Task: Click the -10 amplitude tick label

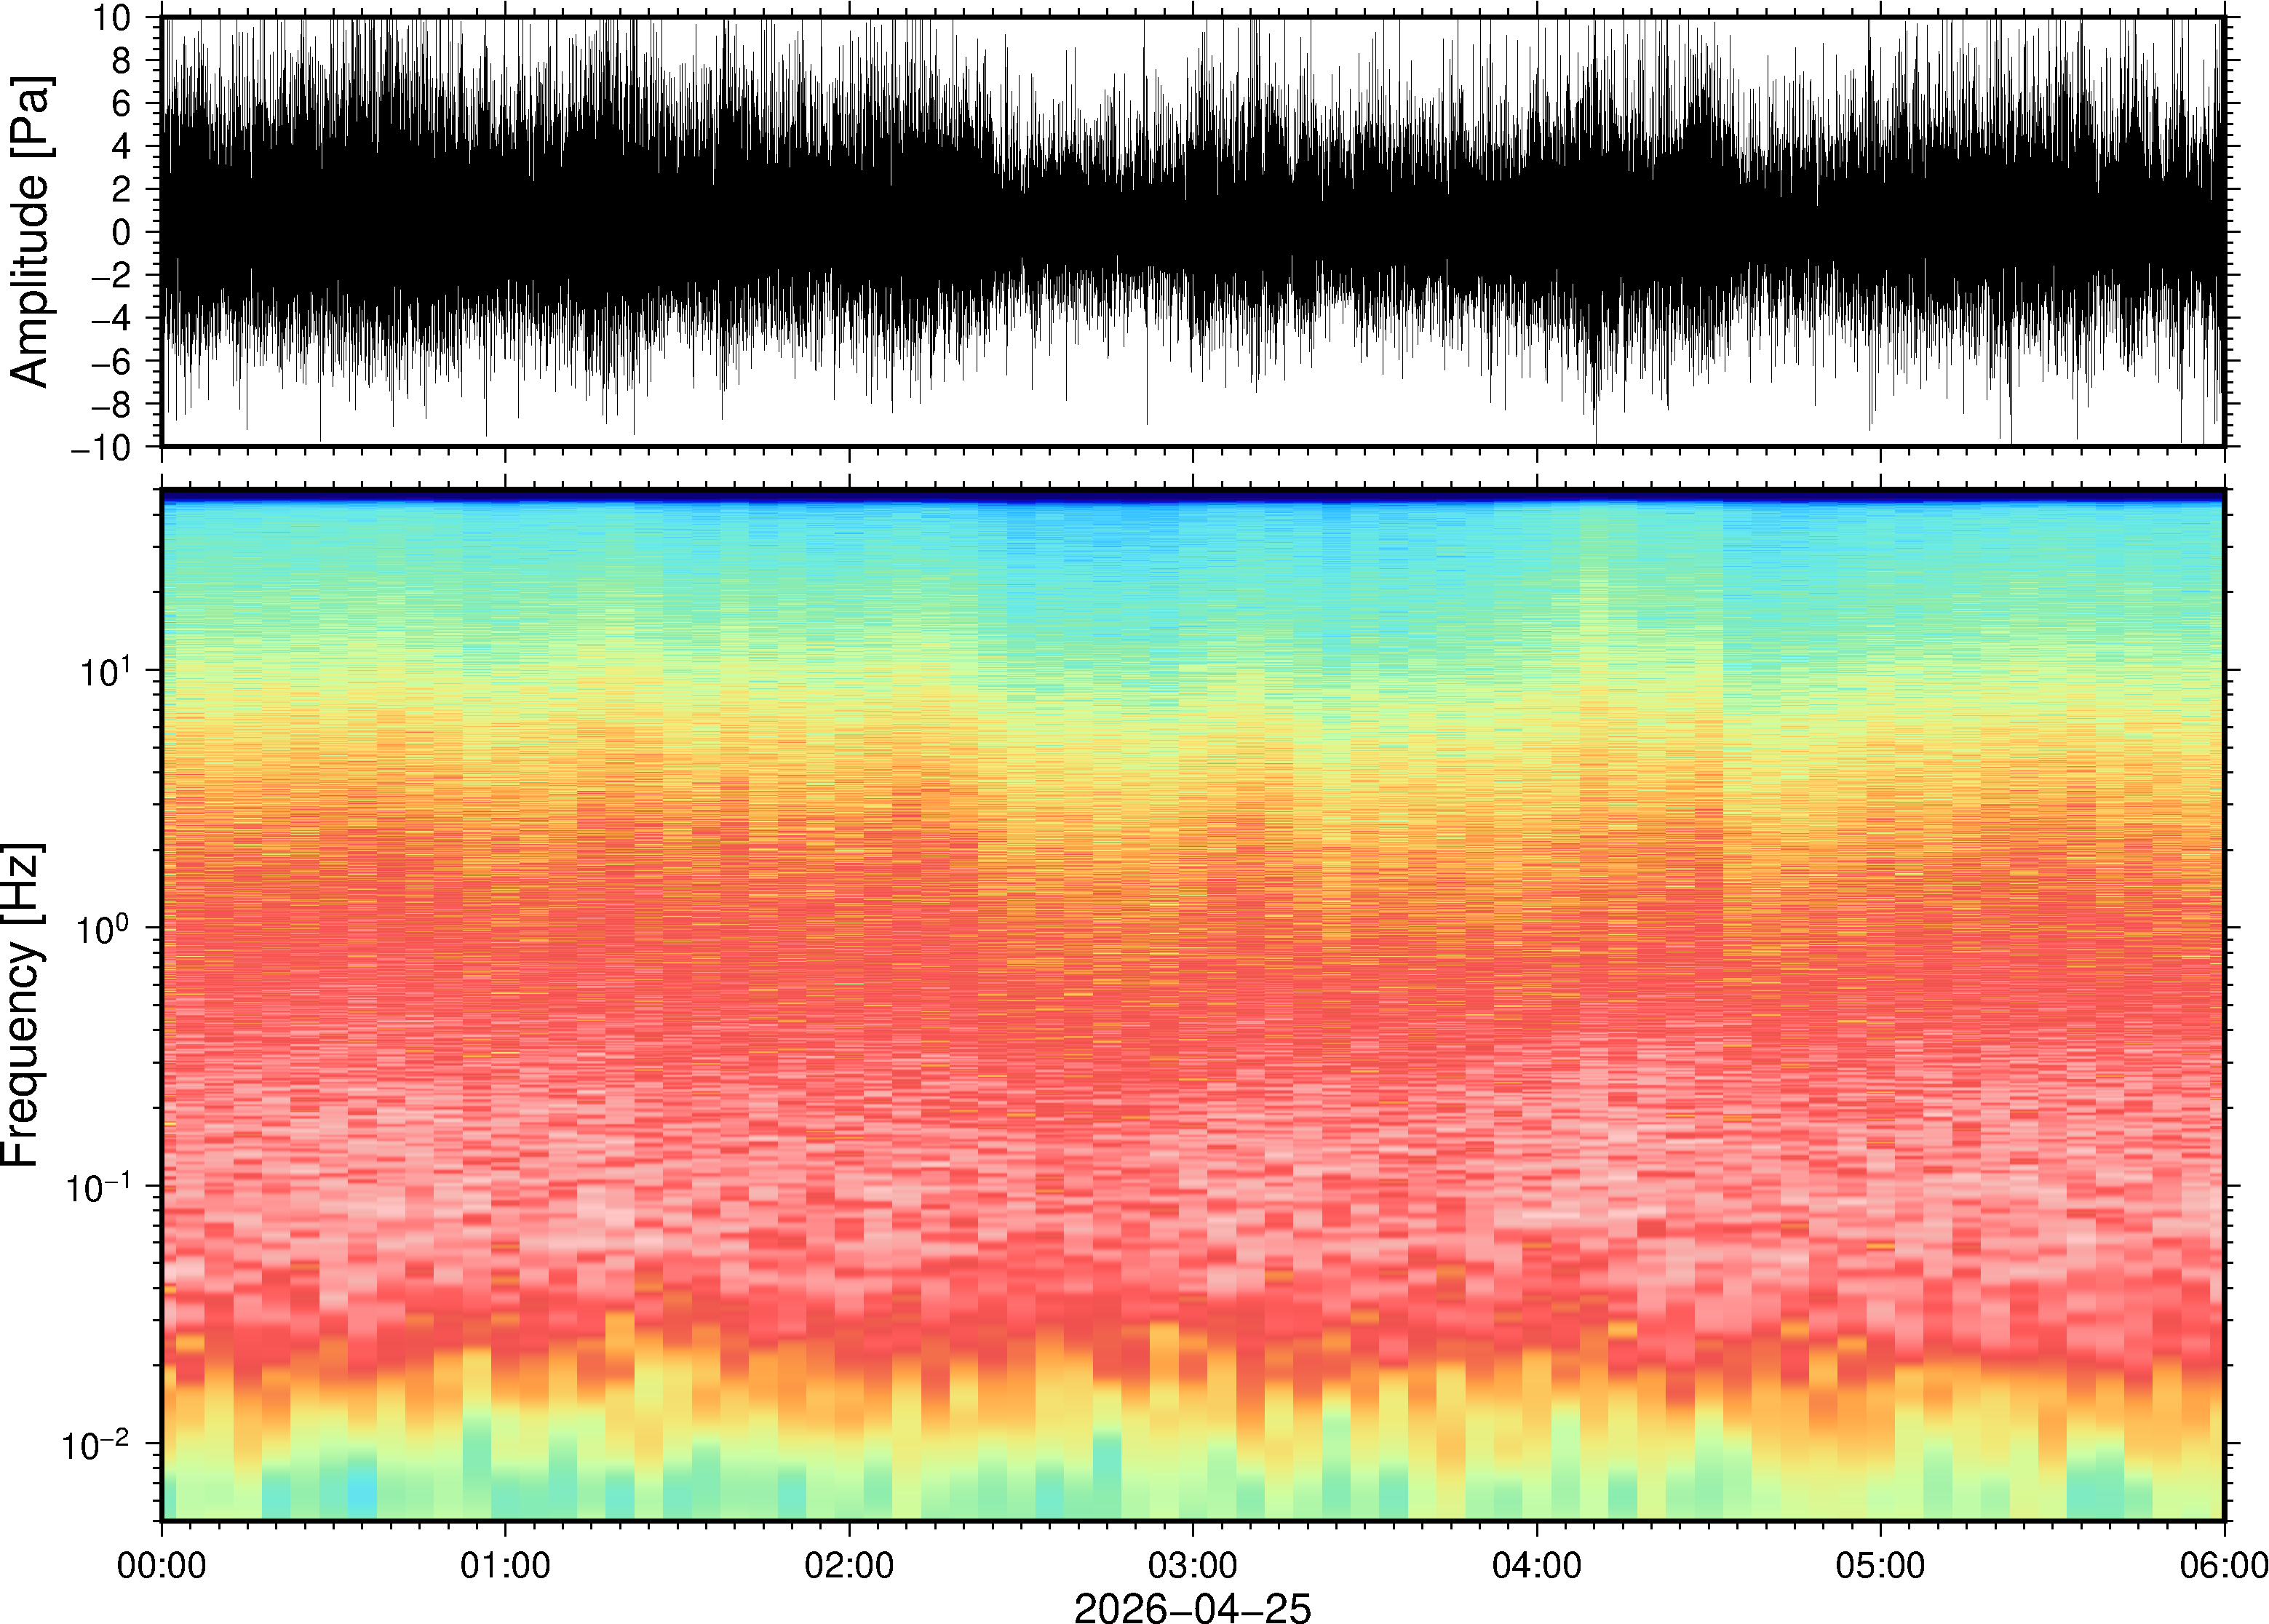Action: pyautogui.click(x=101, y=447)
